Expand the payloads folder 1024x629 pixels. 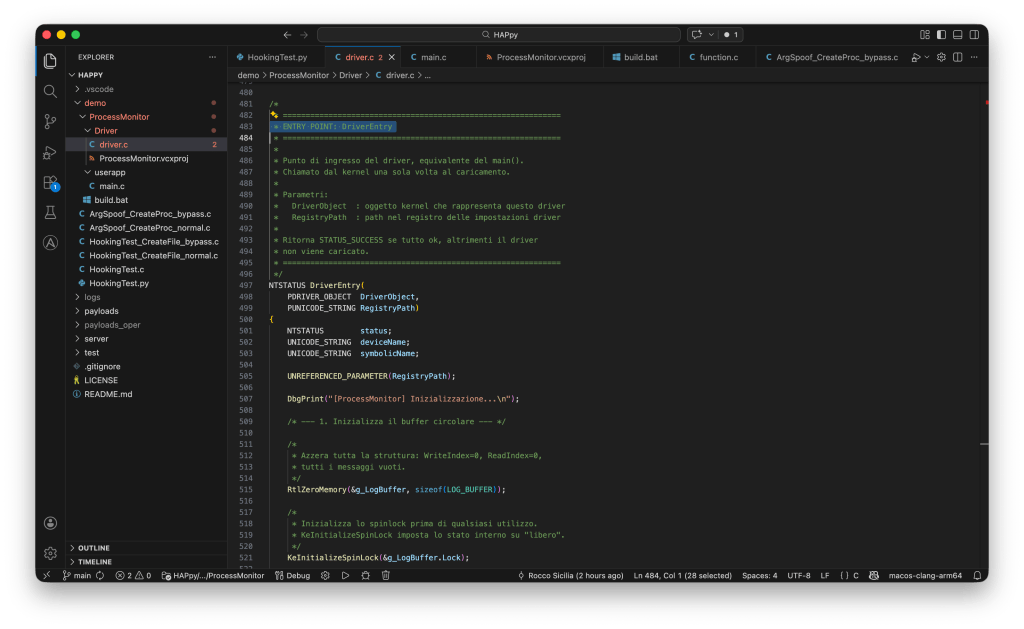pos(101,311)
